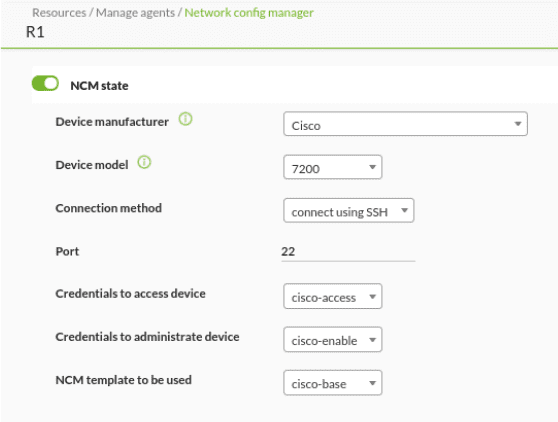This screenshot has width=558, height=422.
Task: Click the device model dropdown arrow
Action: coord(372,167)
